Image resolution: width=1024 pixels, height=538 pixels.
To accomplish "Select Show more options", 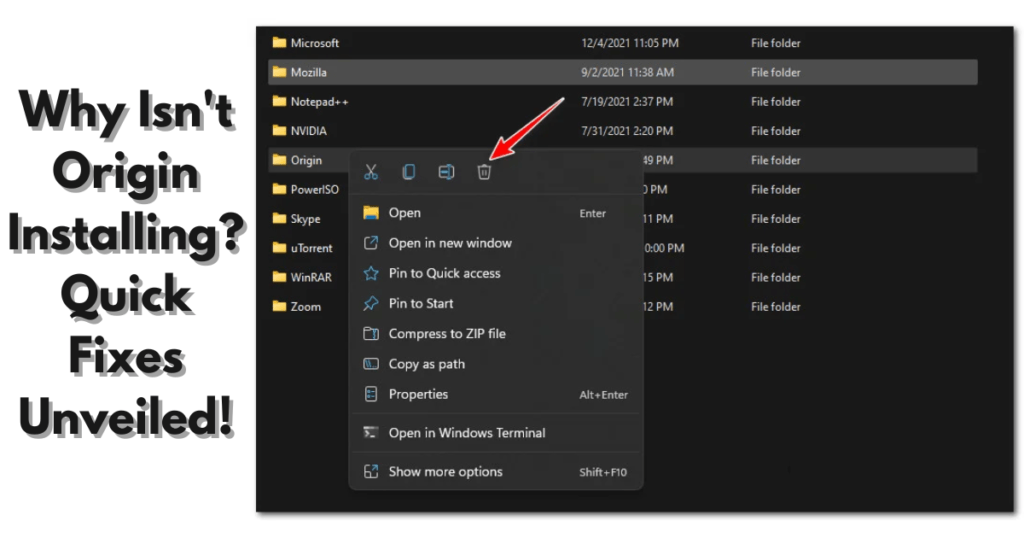I will [496, 471].
